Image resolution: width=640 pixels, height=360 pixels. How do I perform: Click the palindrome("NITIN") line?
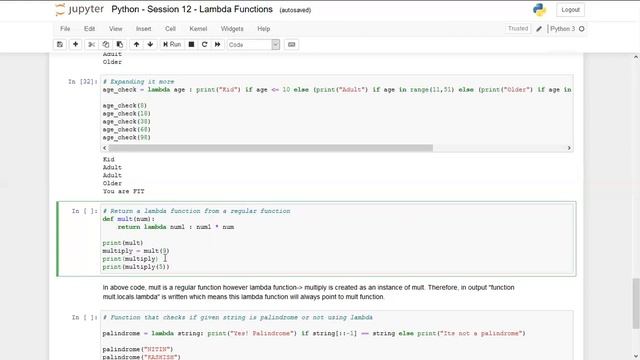point(138,349)
